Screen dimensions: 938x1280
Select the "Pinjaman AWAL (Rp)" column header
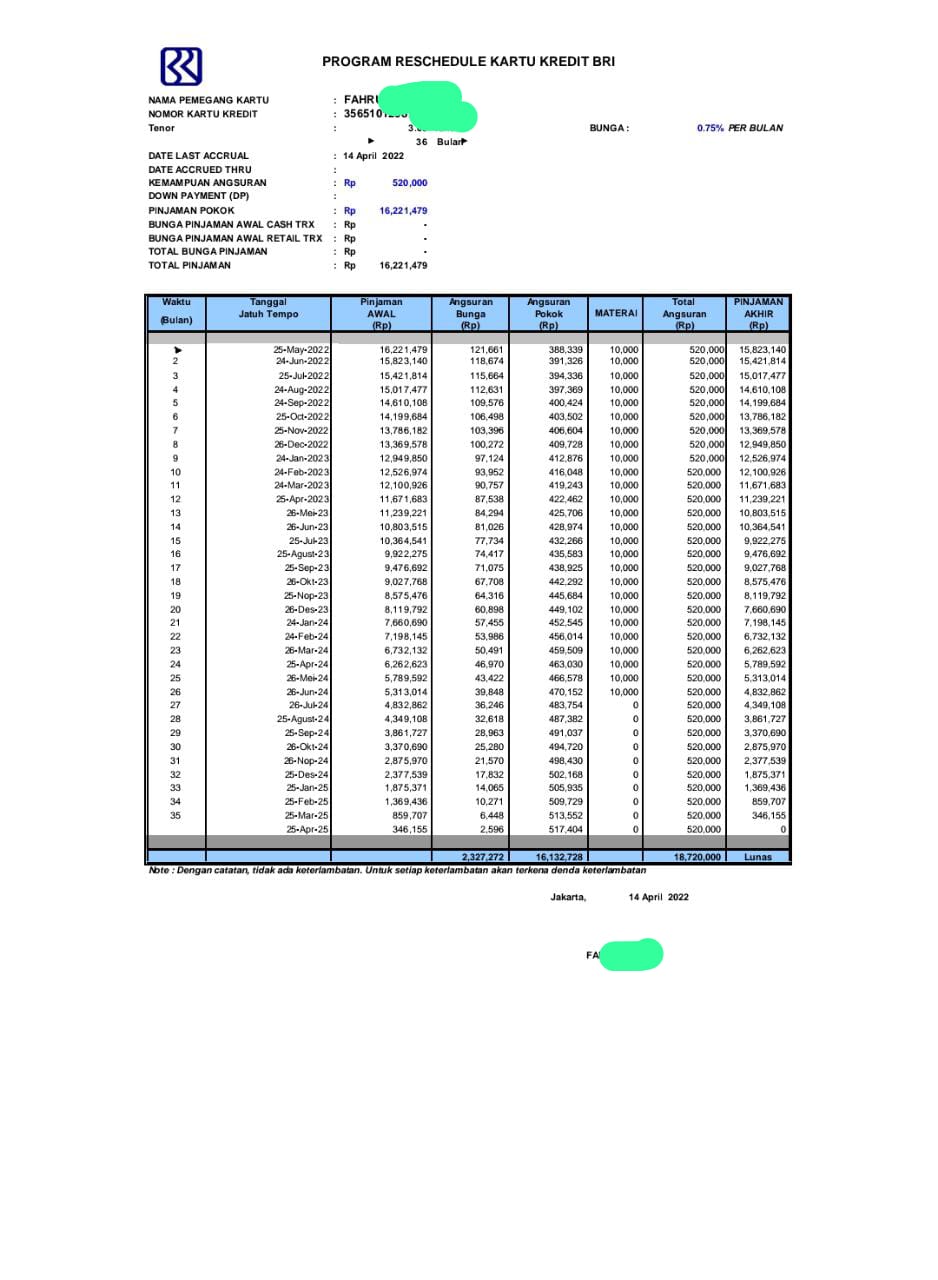click(381, 313)
